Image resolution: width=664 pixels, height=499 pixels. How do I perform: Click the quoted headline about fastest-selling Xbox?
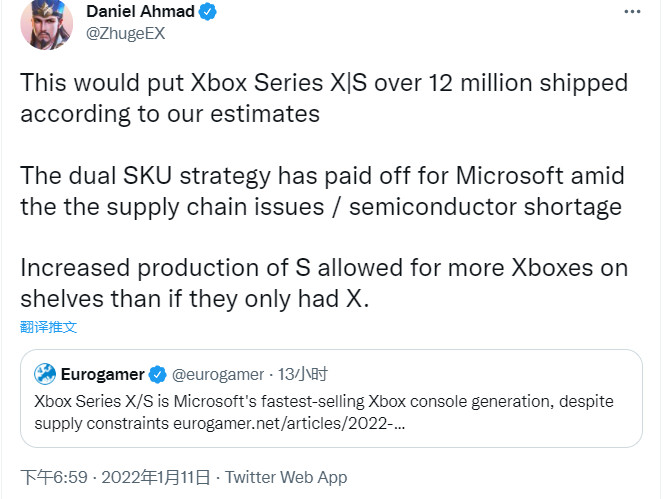point(324,401)
